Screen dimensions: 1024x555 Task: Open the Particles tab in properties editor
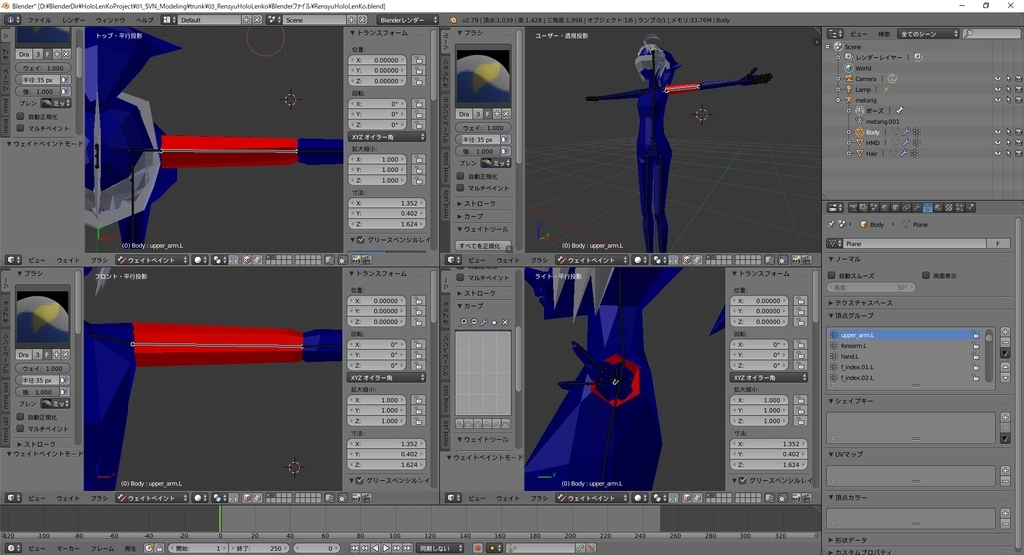click(x=959, y=208)
